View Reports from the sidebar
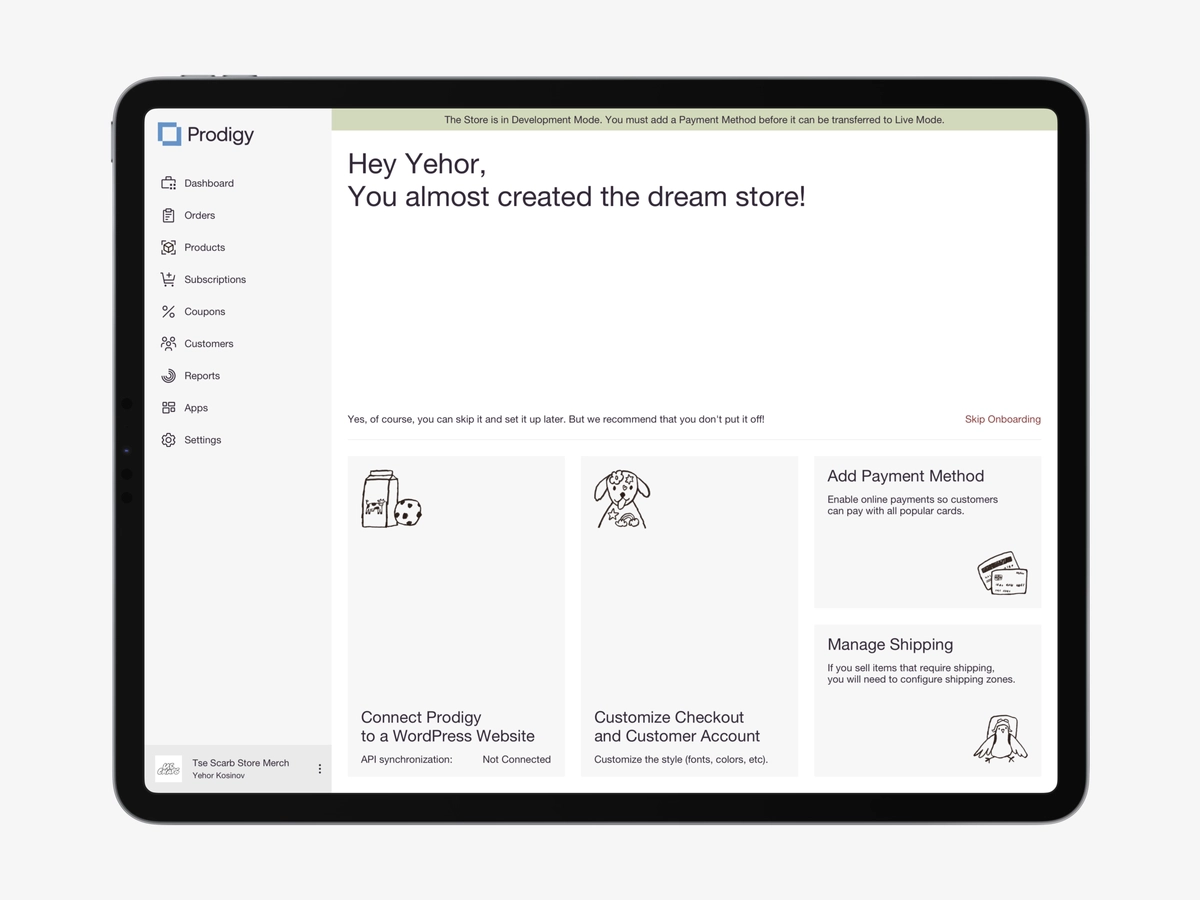 click(202, 375)
